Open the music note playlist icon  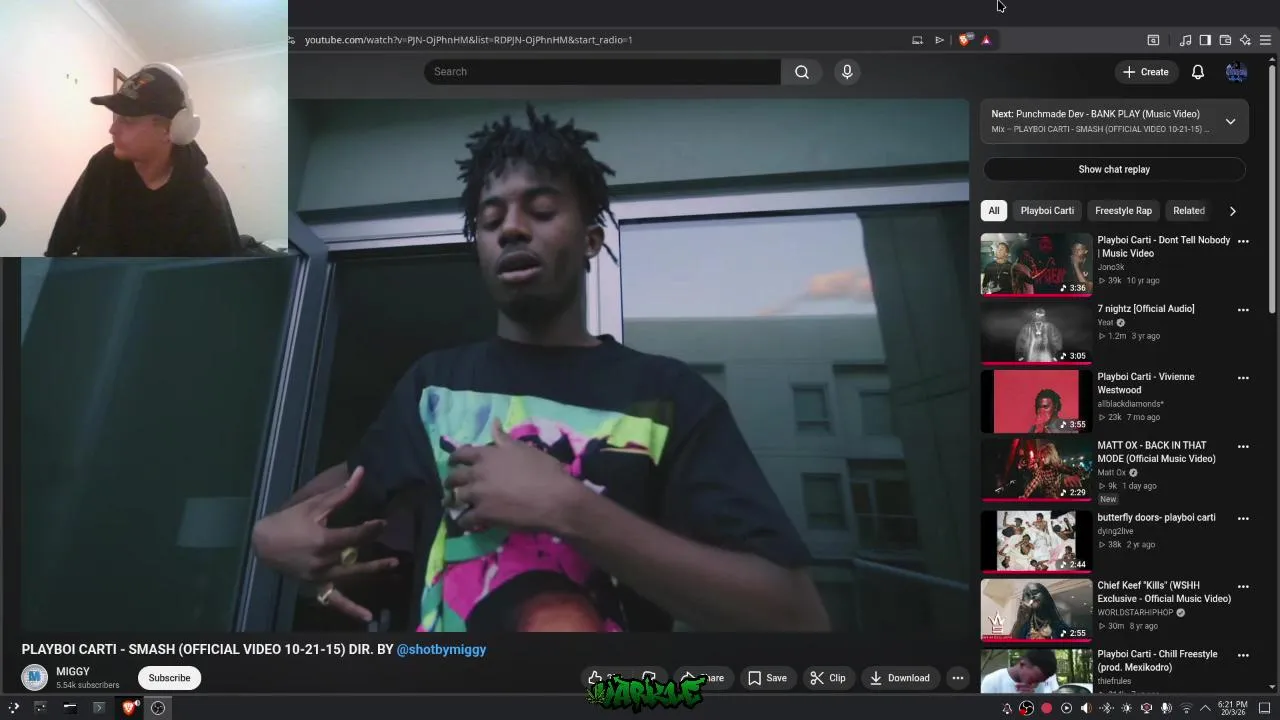[x=1185, y=40]
